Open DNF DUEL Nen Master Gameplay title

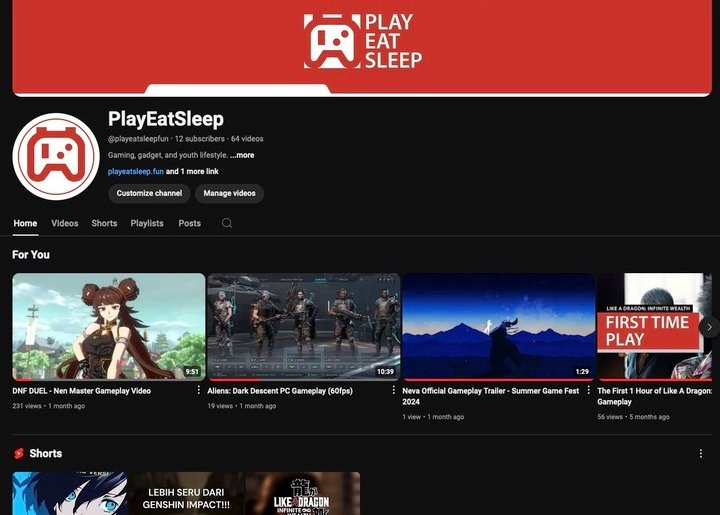point(82,391)
